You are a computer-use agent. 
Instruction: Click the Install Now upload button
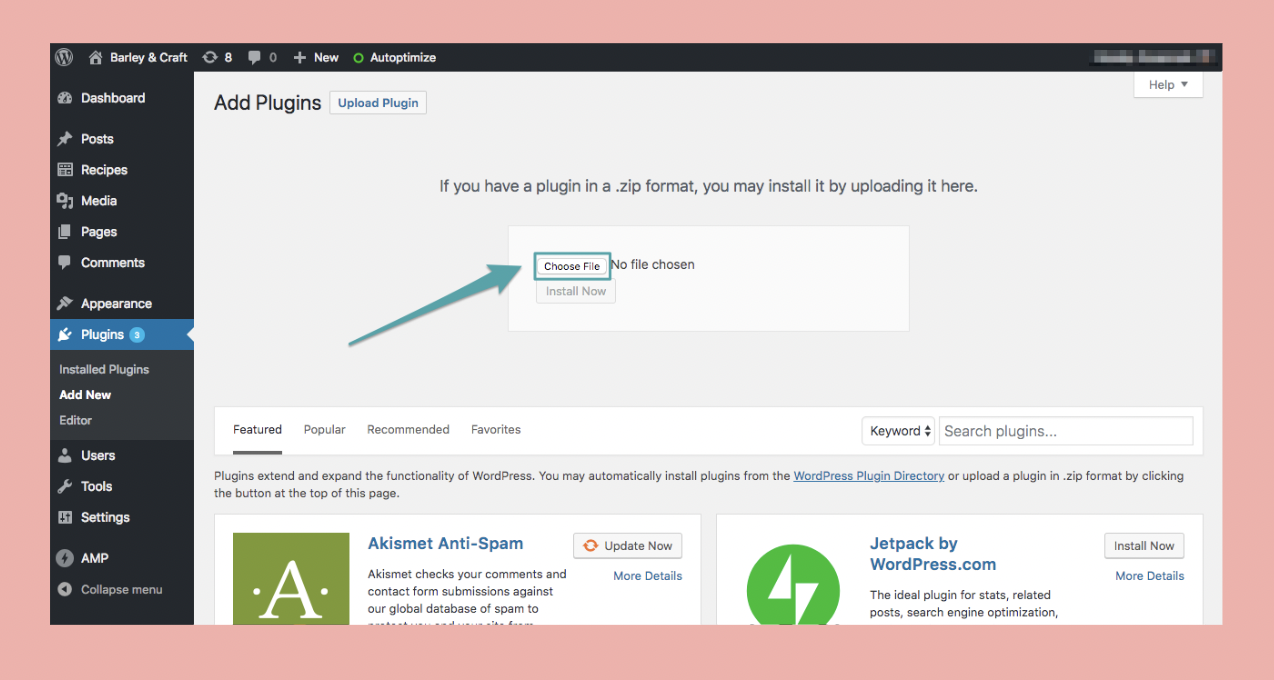[576, 291]
